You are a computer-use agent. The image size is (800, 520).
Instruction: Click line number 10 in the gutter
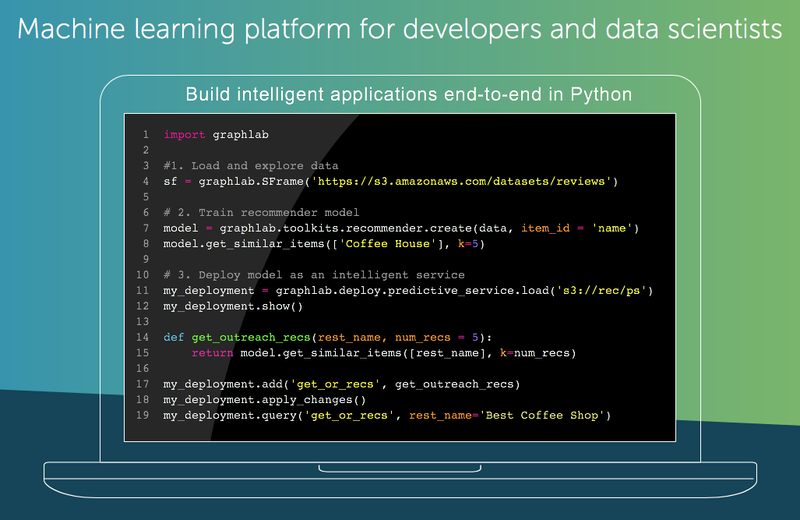click(142, 275)
